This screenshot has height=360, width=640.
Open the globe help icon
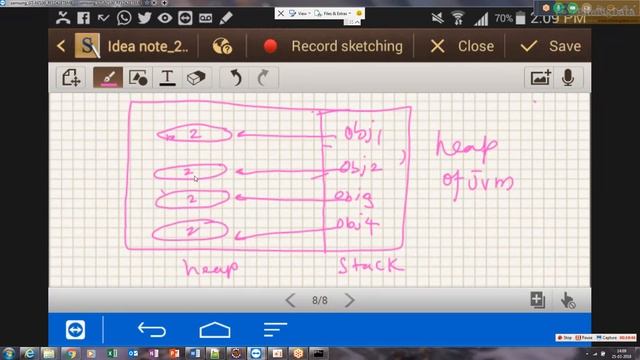(222, 46)
